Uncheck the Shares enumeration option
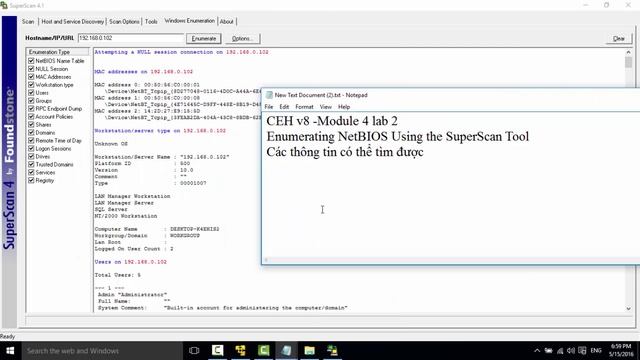640x360 pixels. click(x=31, y=124)
